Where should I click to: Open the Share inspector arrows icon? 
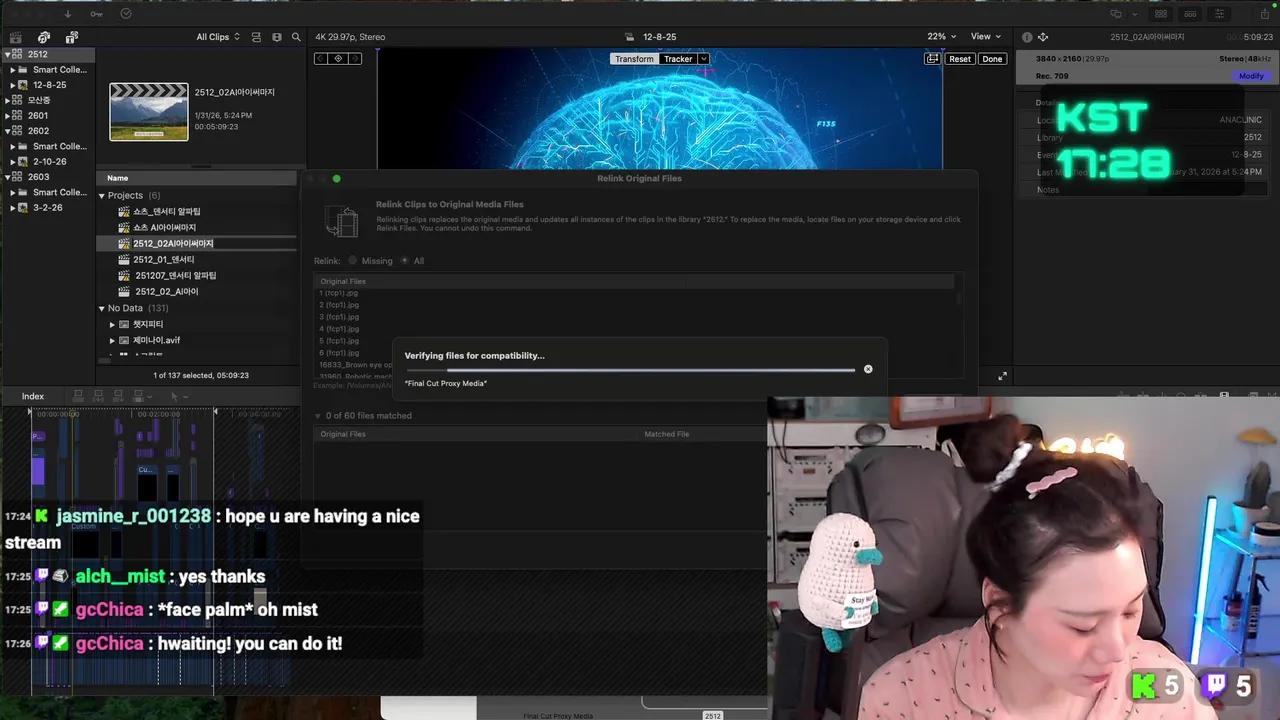pos(1043,37)
